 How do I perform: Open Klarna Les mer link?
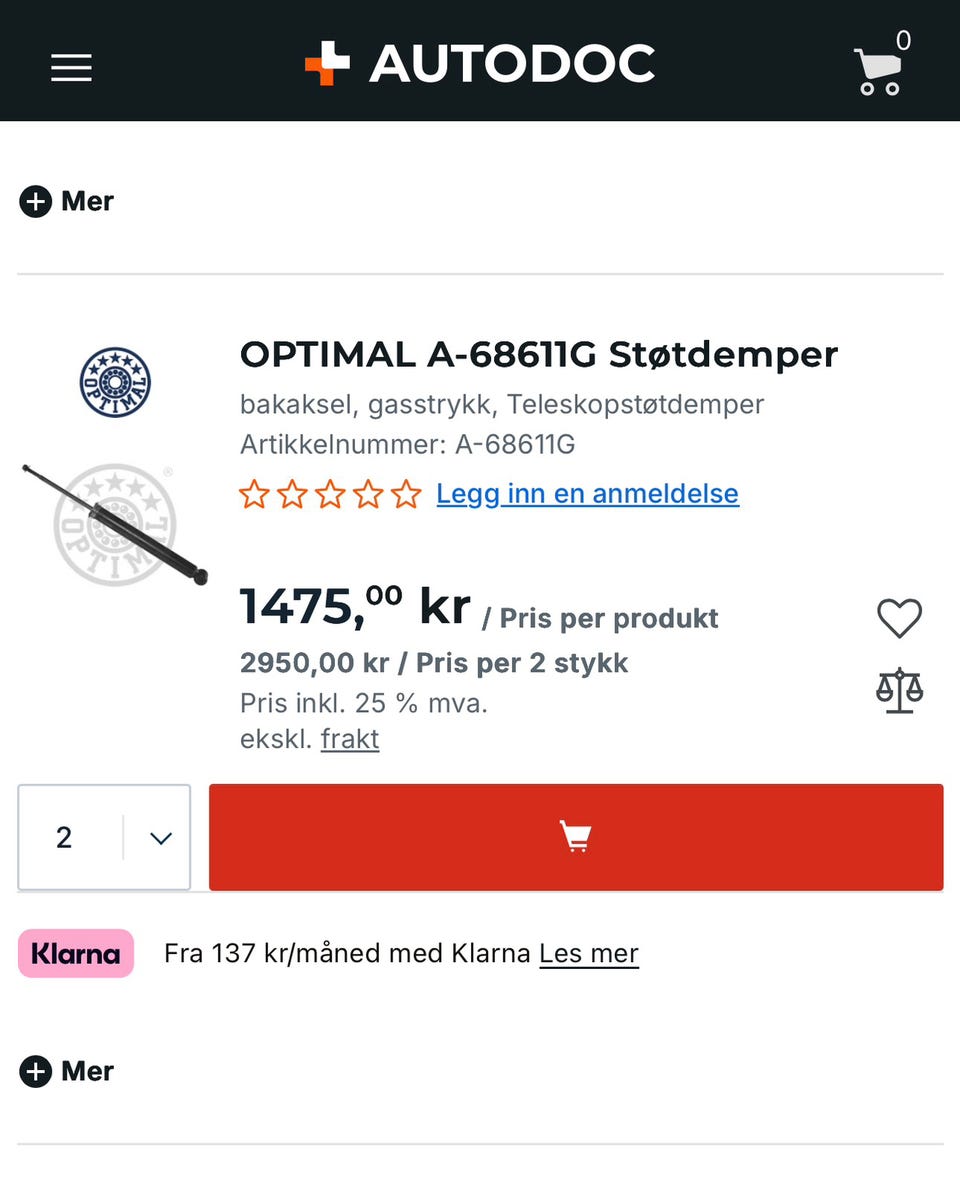(x=589, y=954)
